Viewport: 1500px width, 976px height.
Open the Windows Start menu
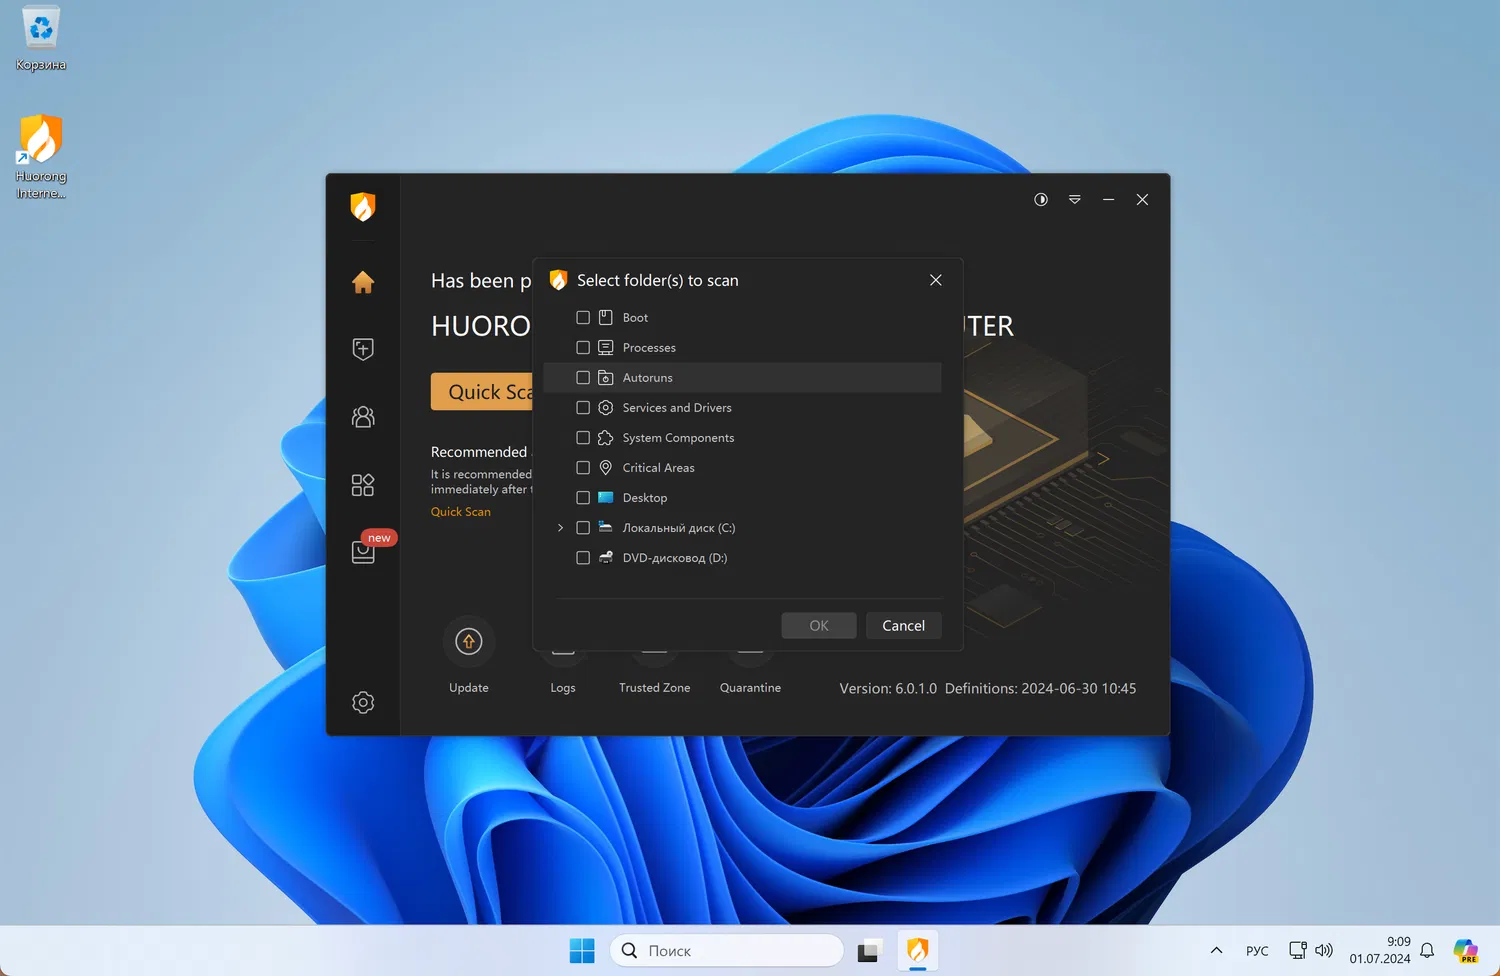[x=582, y=951]
